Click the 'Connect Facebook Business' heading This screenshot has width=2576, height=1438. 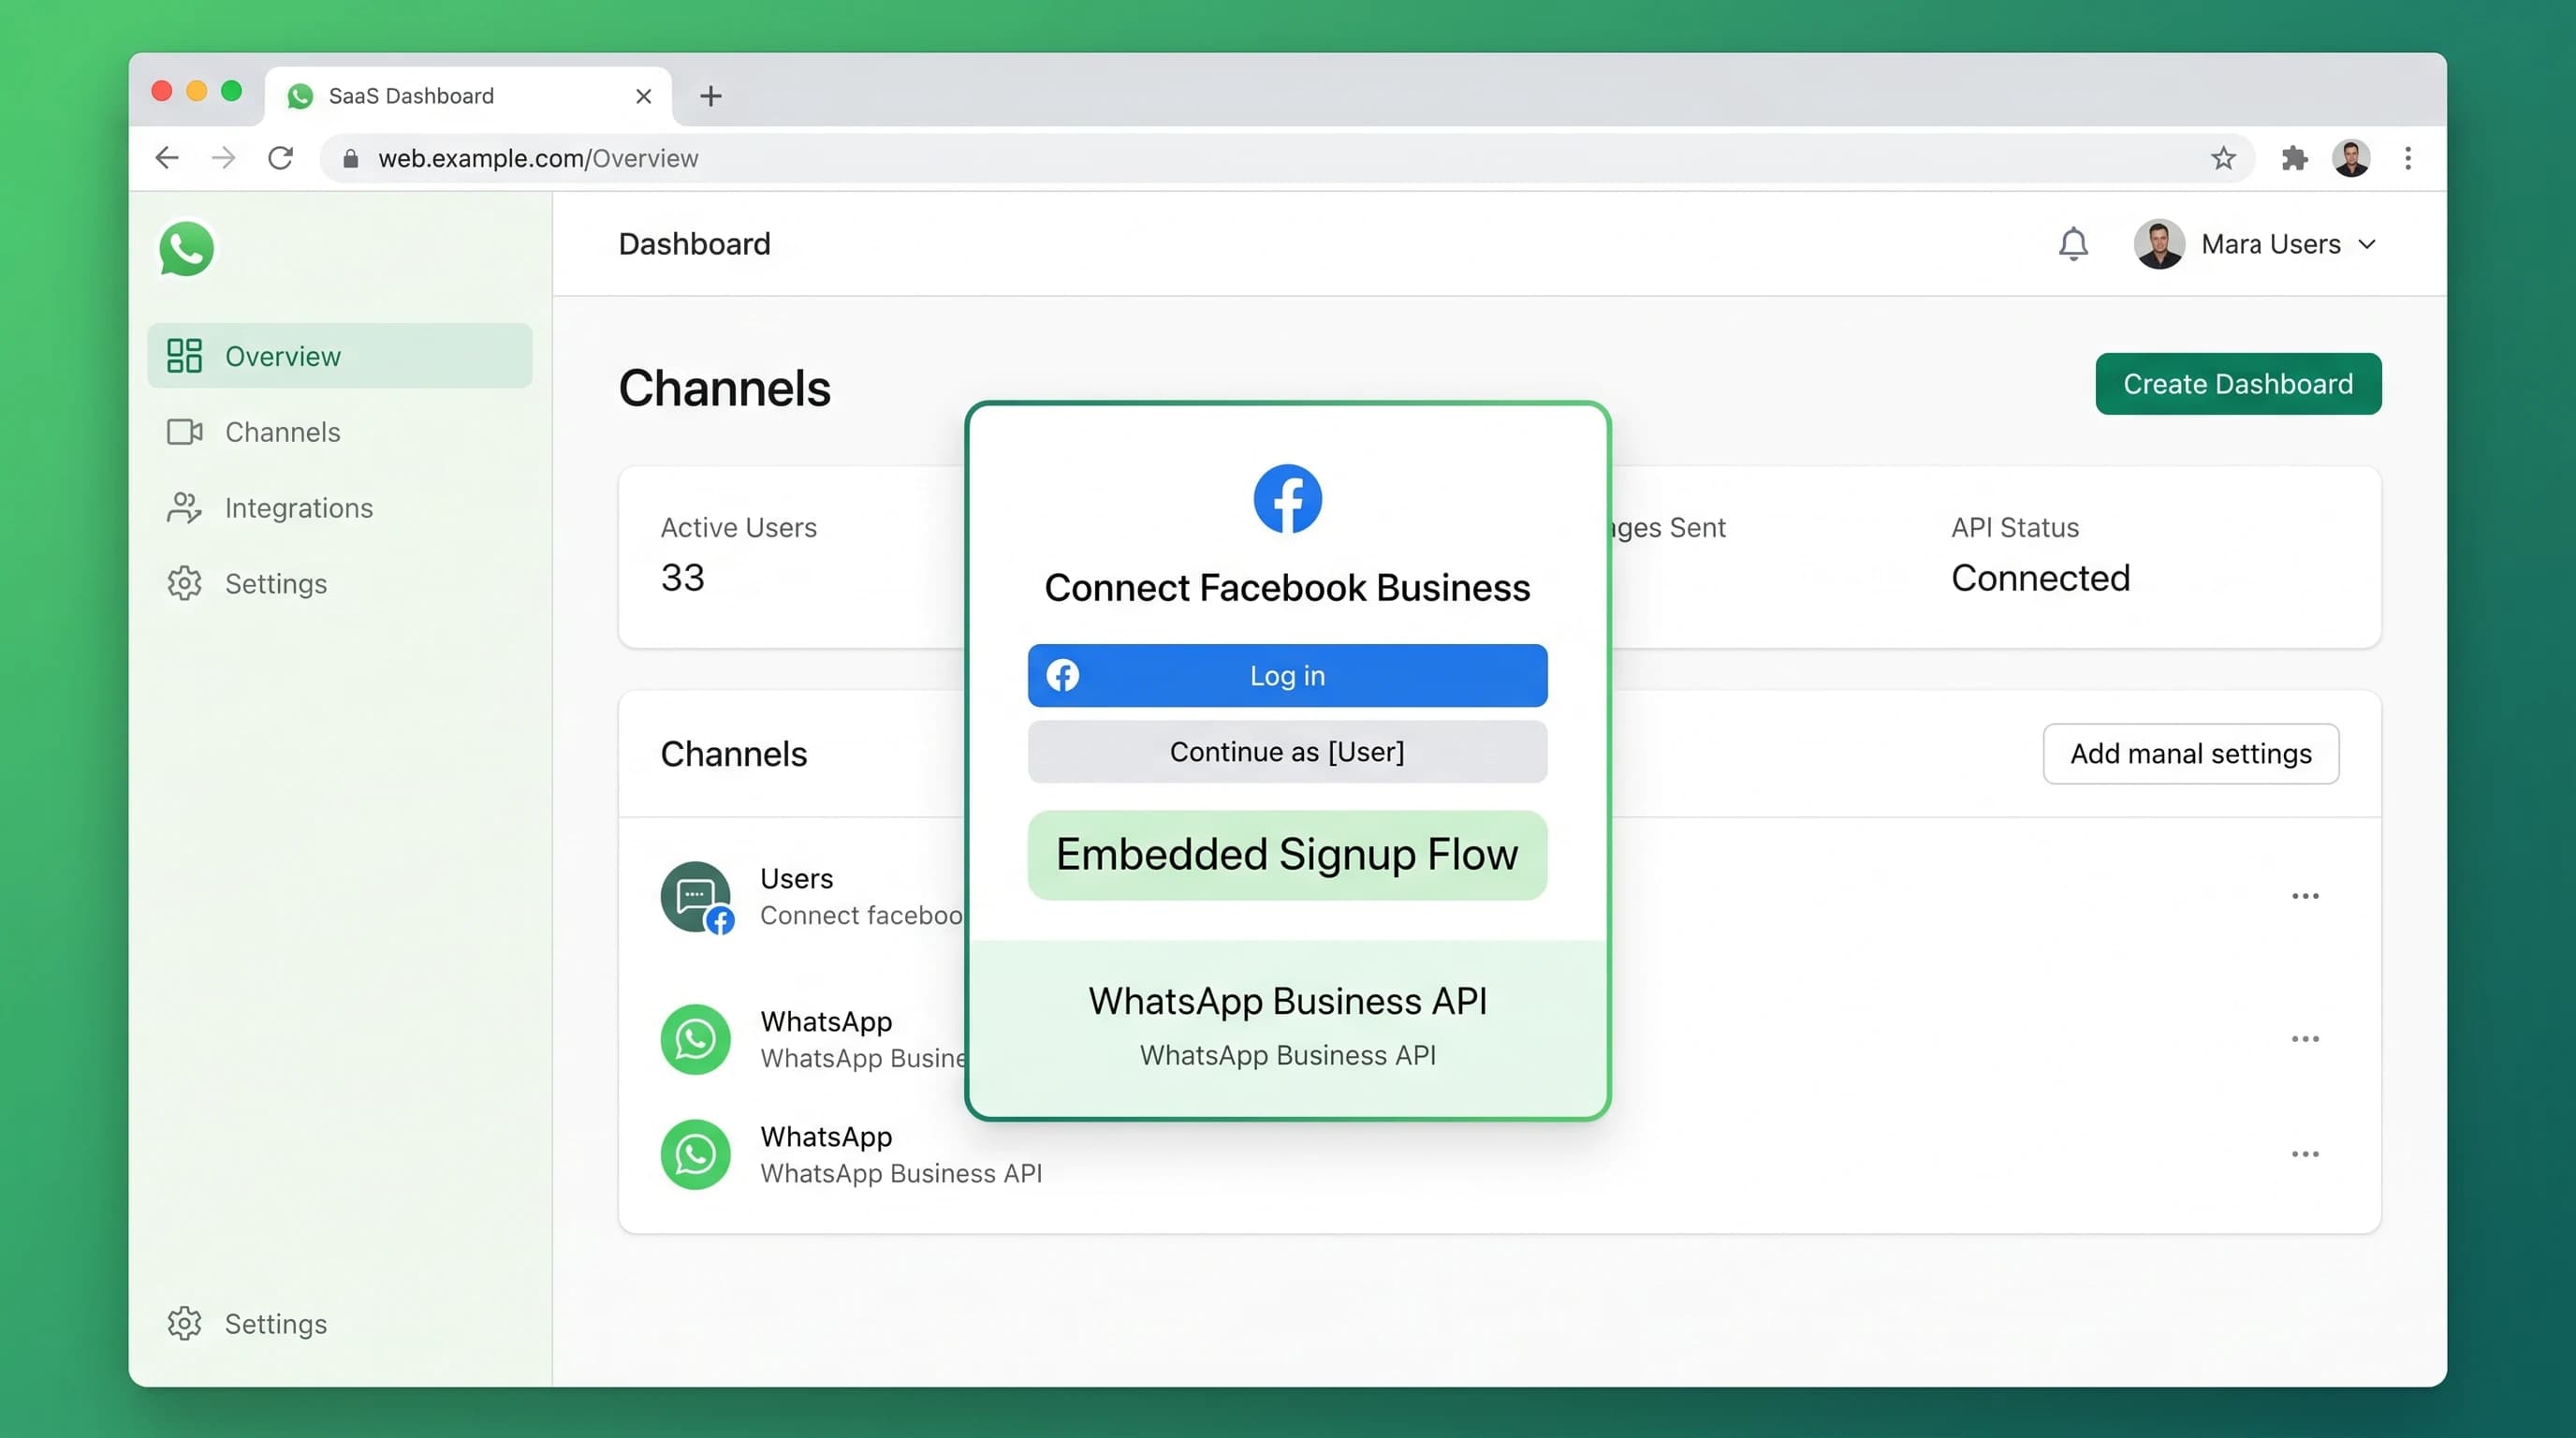[x=1287, y=588]
